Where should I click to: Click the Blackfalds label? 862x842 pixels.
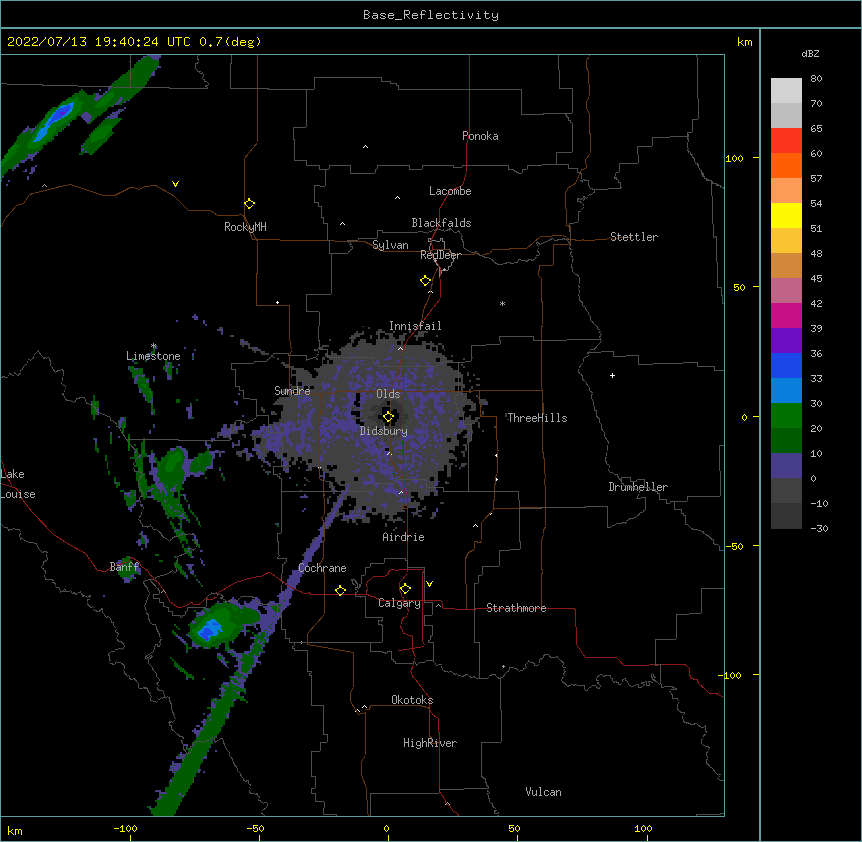point(441,223)
